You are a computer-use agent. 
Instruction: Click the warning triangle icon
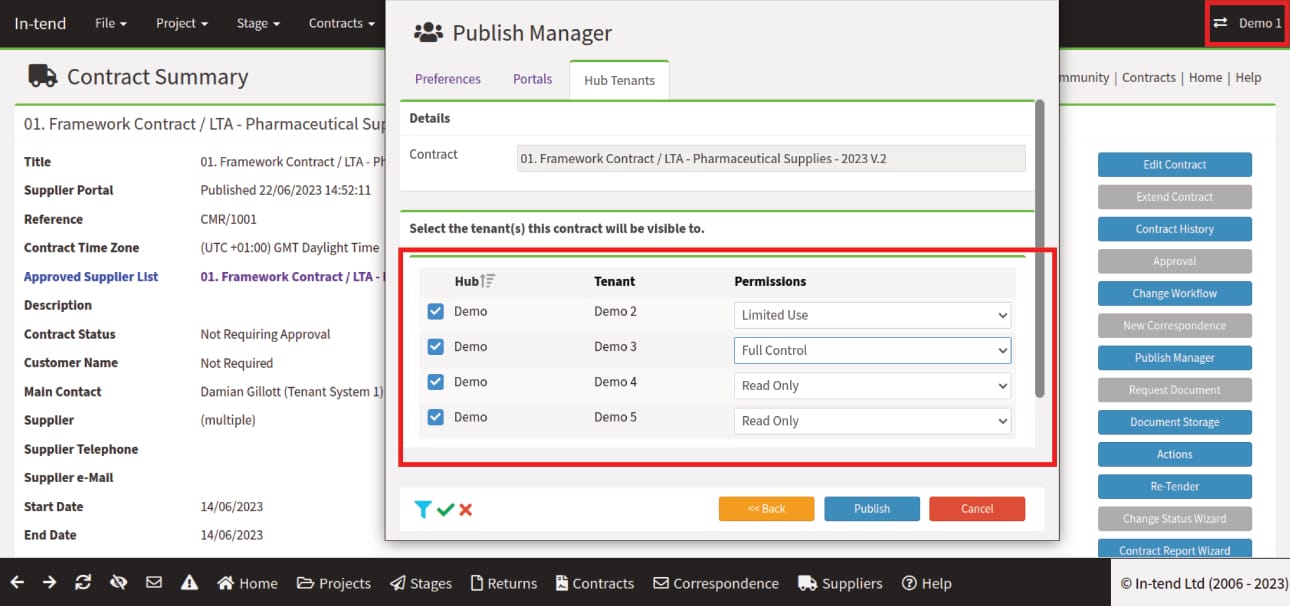tap(189, 583)
